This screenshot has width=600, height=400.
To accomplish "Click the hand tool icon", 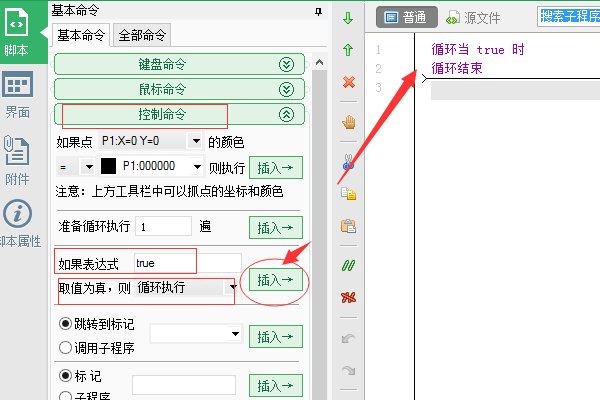I will 349,122.
